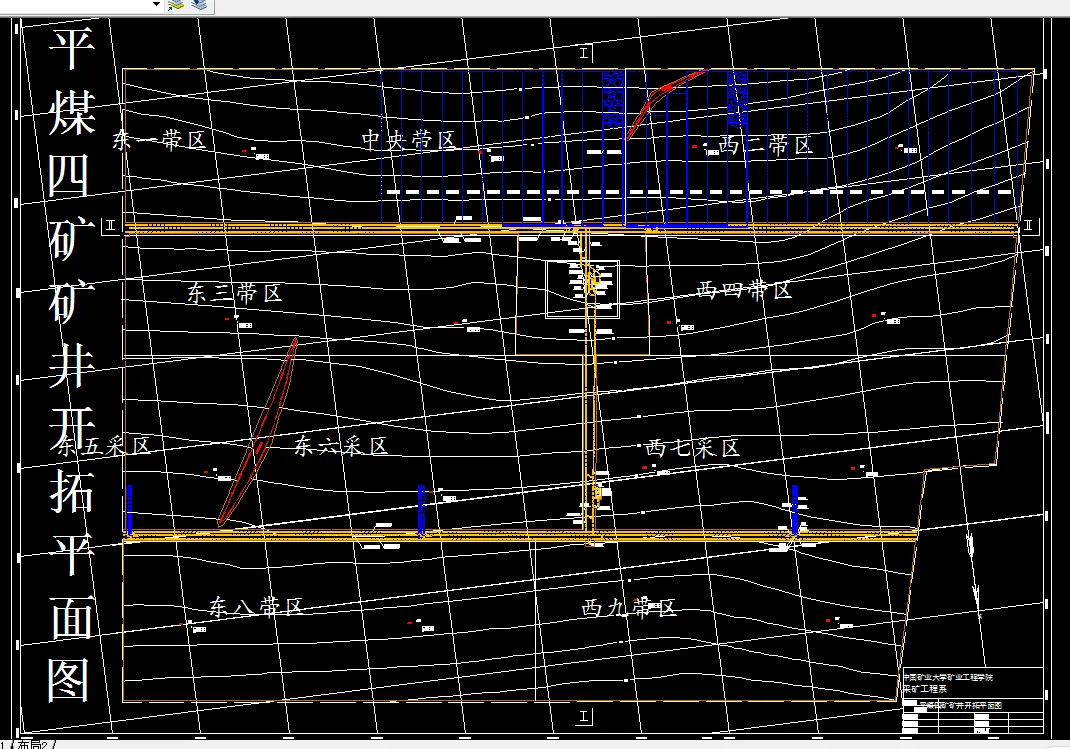
Task: Select the 东八带区 zone label
Action: coord(255,606)
